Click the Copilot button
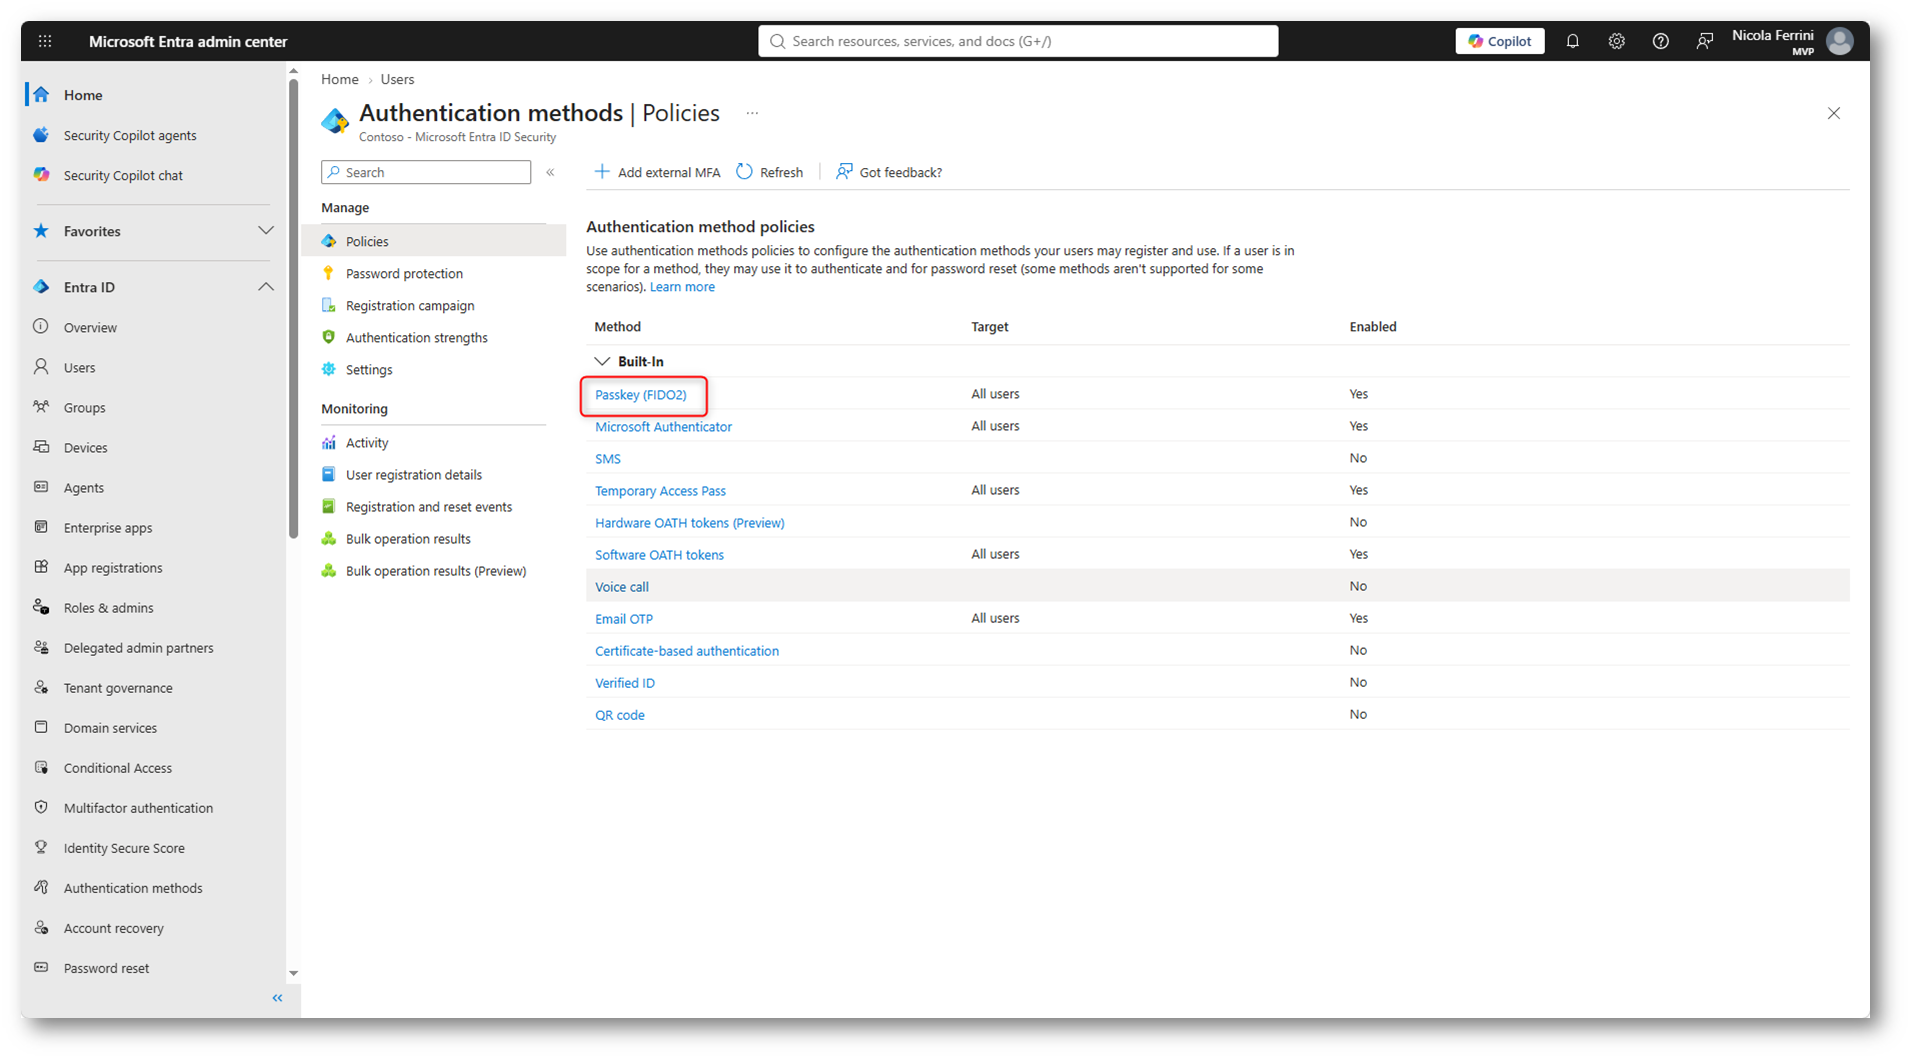Viewport: 1912px width, 1060px height. [1499, 41]
